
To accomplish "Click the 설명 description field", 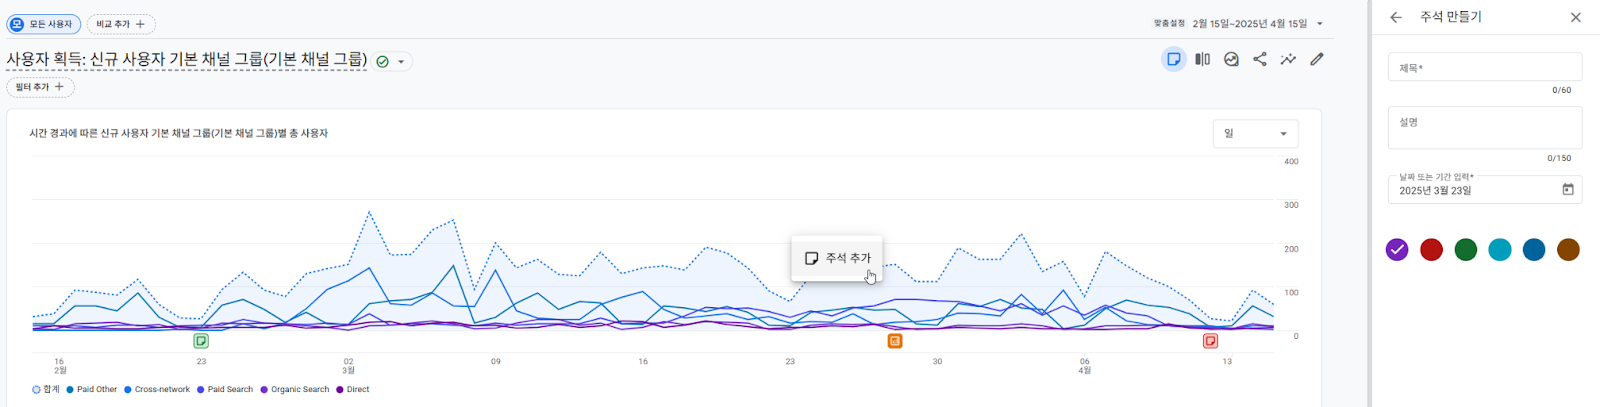I will pyautogui.click(x=1485, y=127).
